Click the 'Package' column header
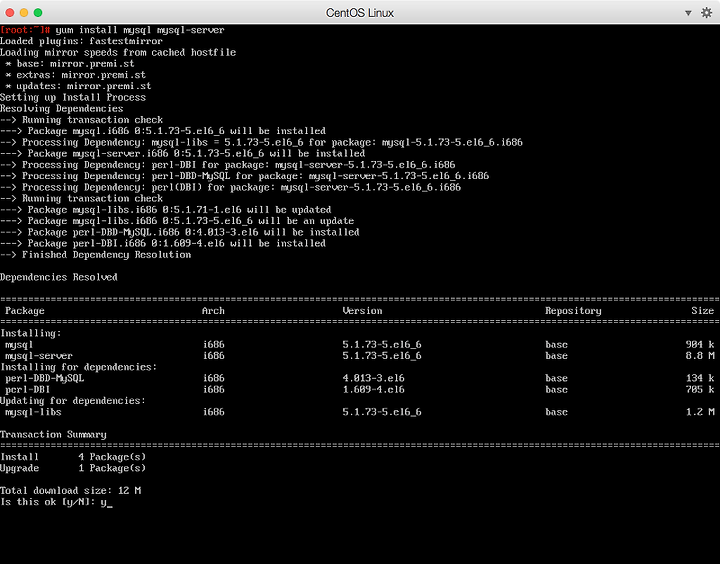Screen dimensions: 720x564 [25, 311]
